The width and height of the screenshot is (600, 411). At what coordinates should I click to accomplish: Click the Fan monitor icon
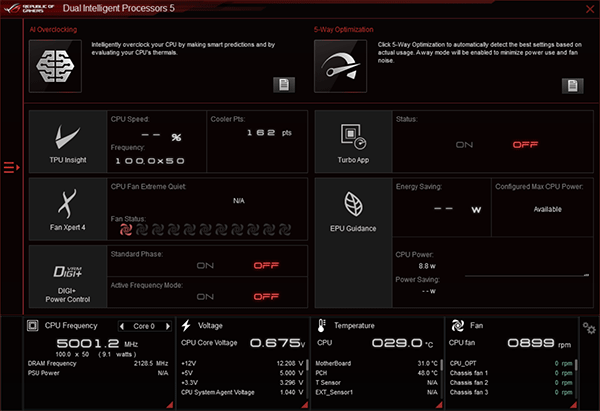(457, 326)
